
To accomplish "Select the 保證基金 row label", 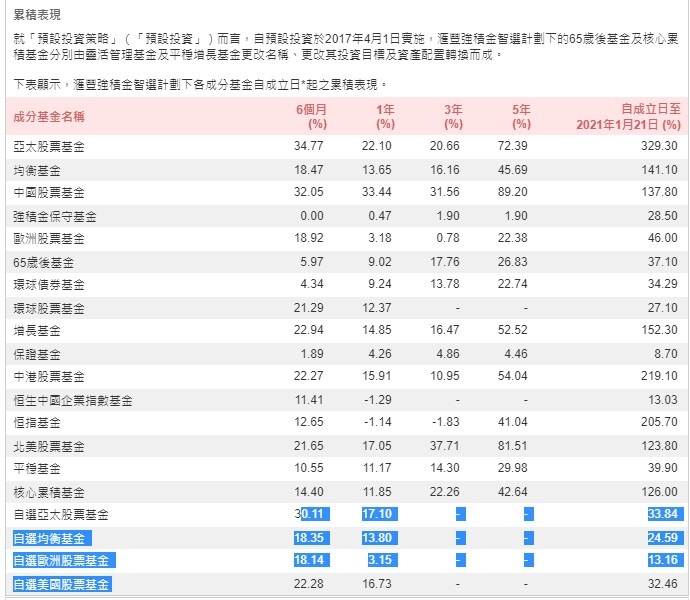I will pos(37,355).
